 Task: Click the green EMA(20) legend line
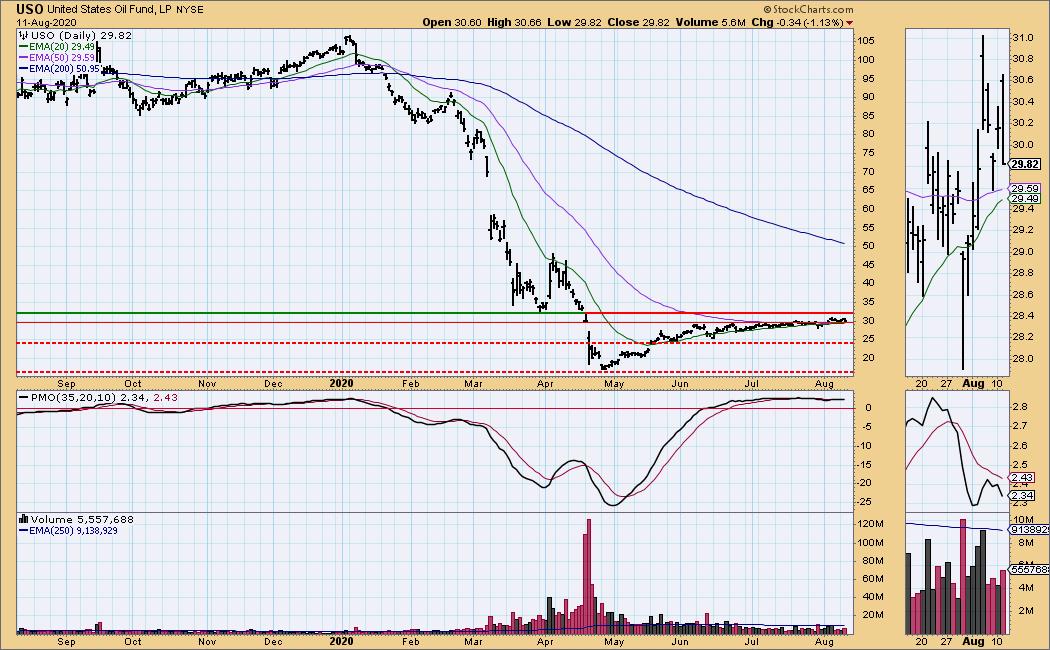[x=23, y=47]
